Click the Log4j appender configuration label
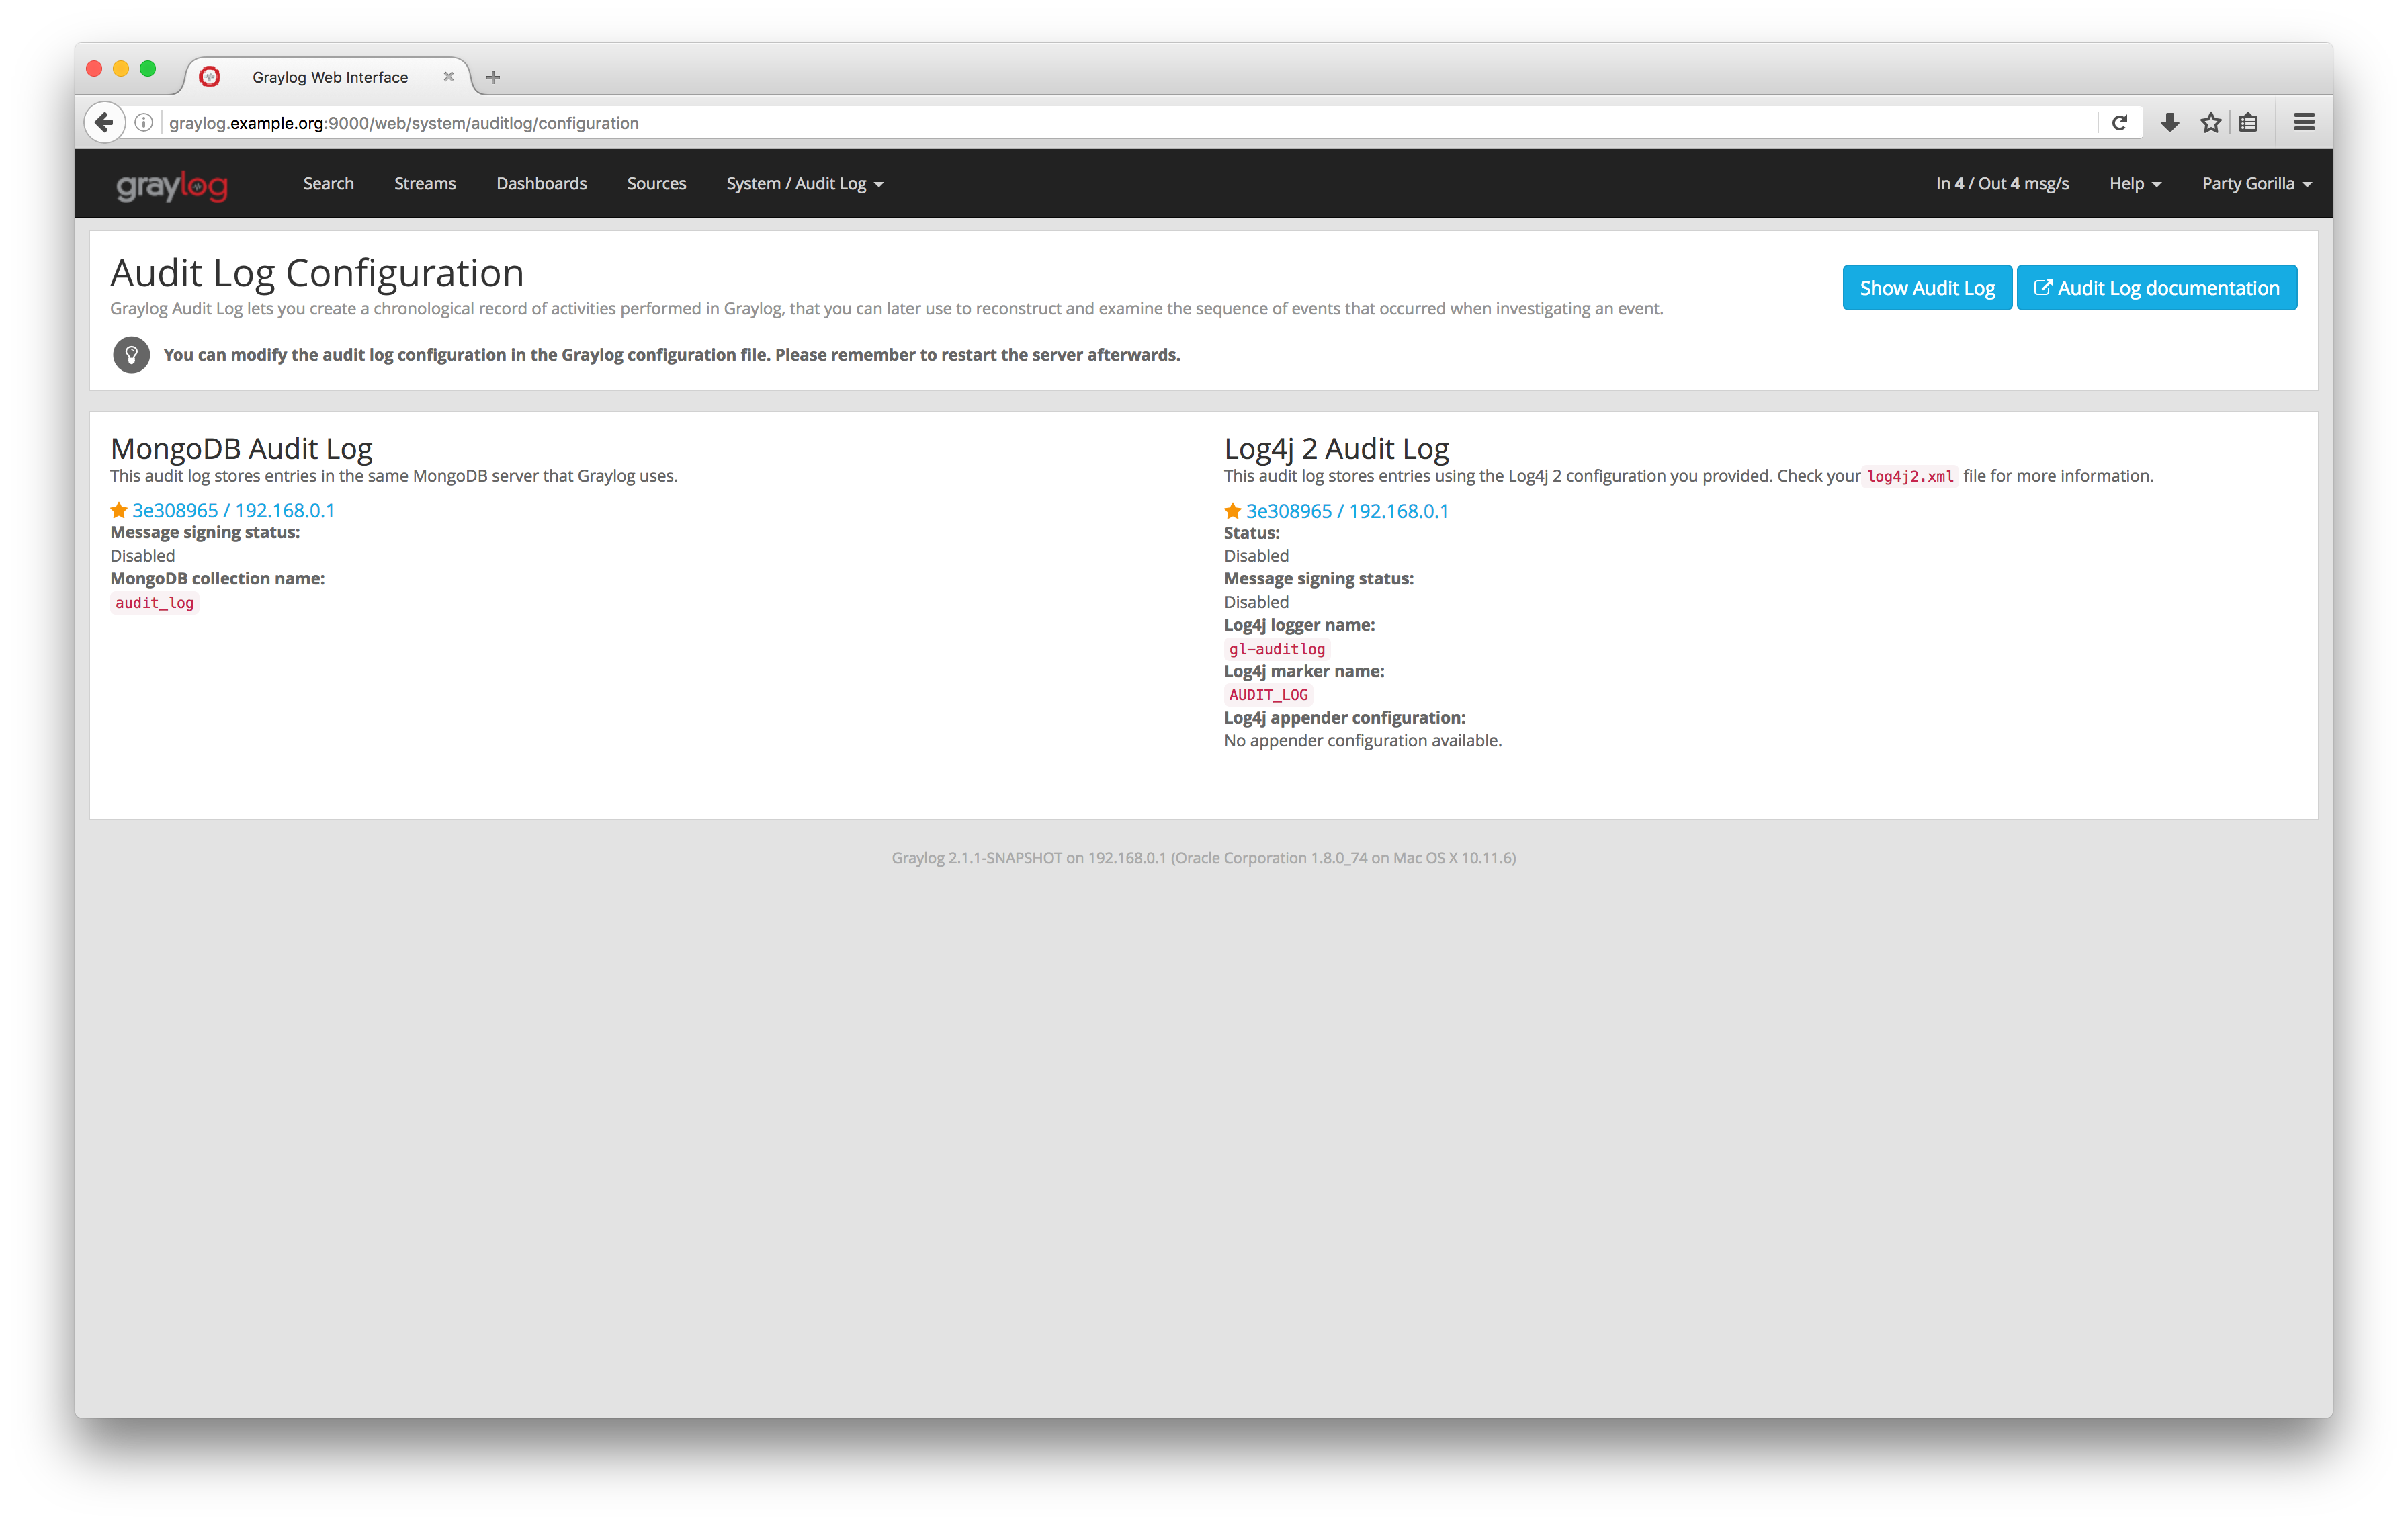 coord(1344,718)
